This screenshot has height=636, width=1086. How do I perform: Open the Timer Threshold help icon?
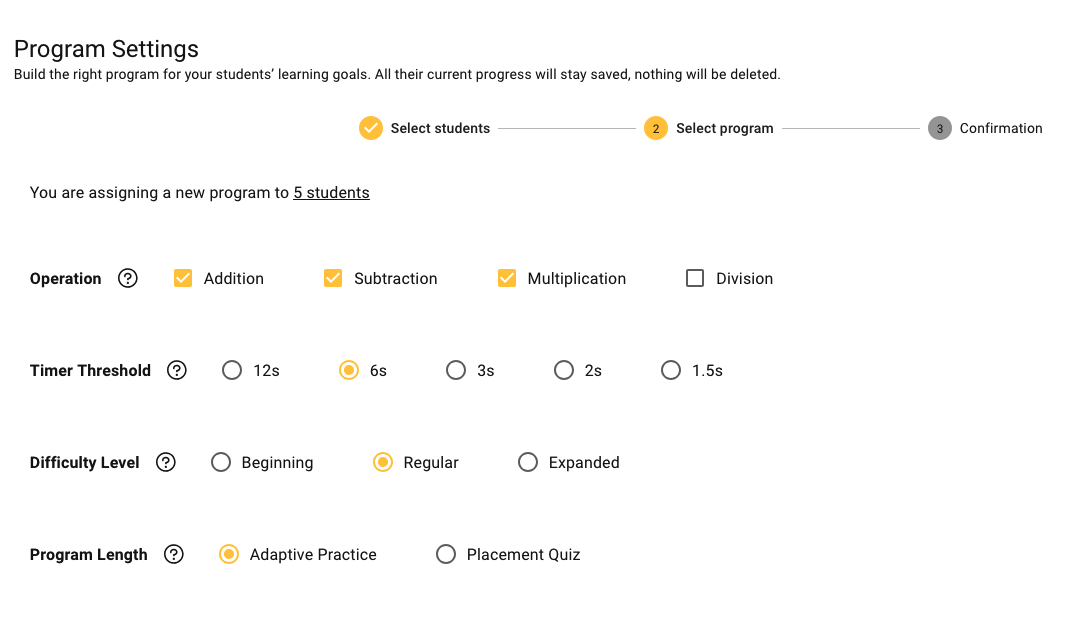pyautogui.click(x=177, y=371)
